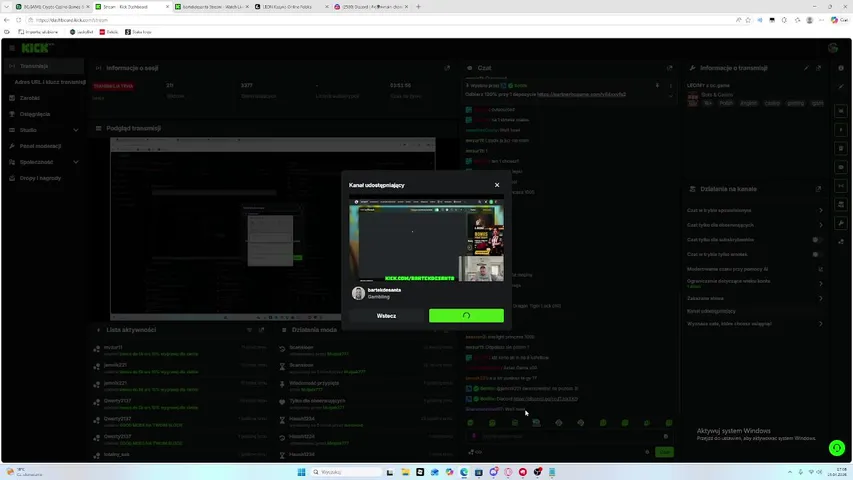The width and height of the screenshot is (853, 480).
Task: Pop out the Czat panel
Action: coord(670,68)
